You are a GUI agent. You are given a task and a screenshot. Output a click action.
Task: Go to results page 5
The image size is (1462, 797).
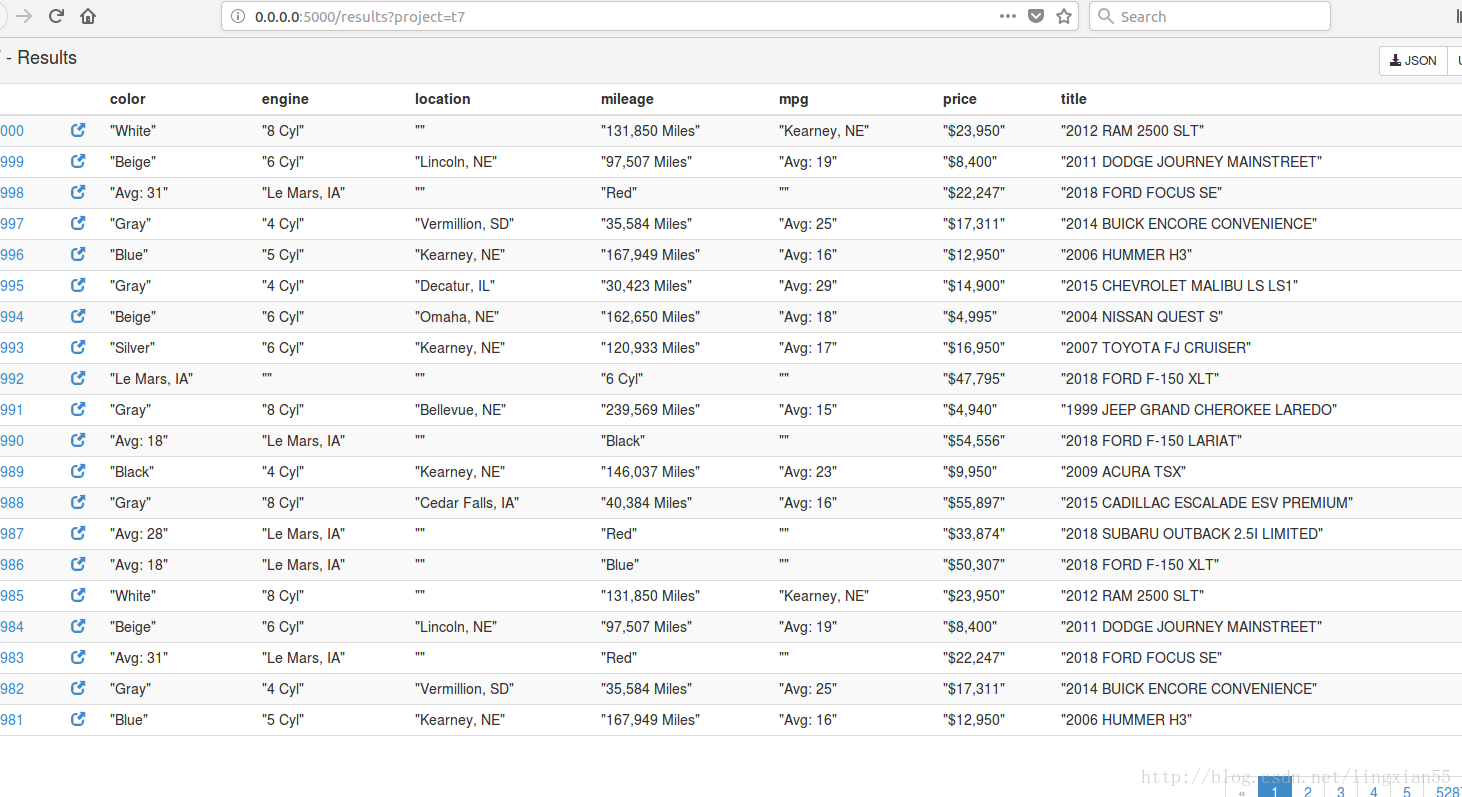pos(1407,789)
